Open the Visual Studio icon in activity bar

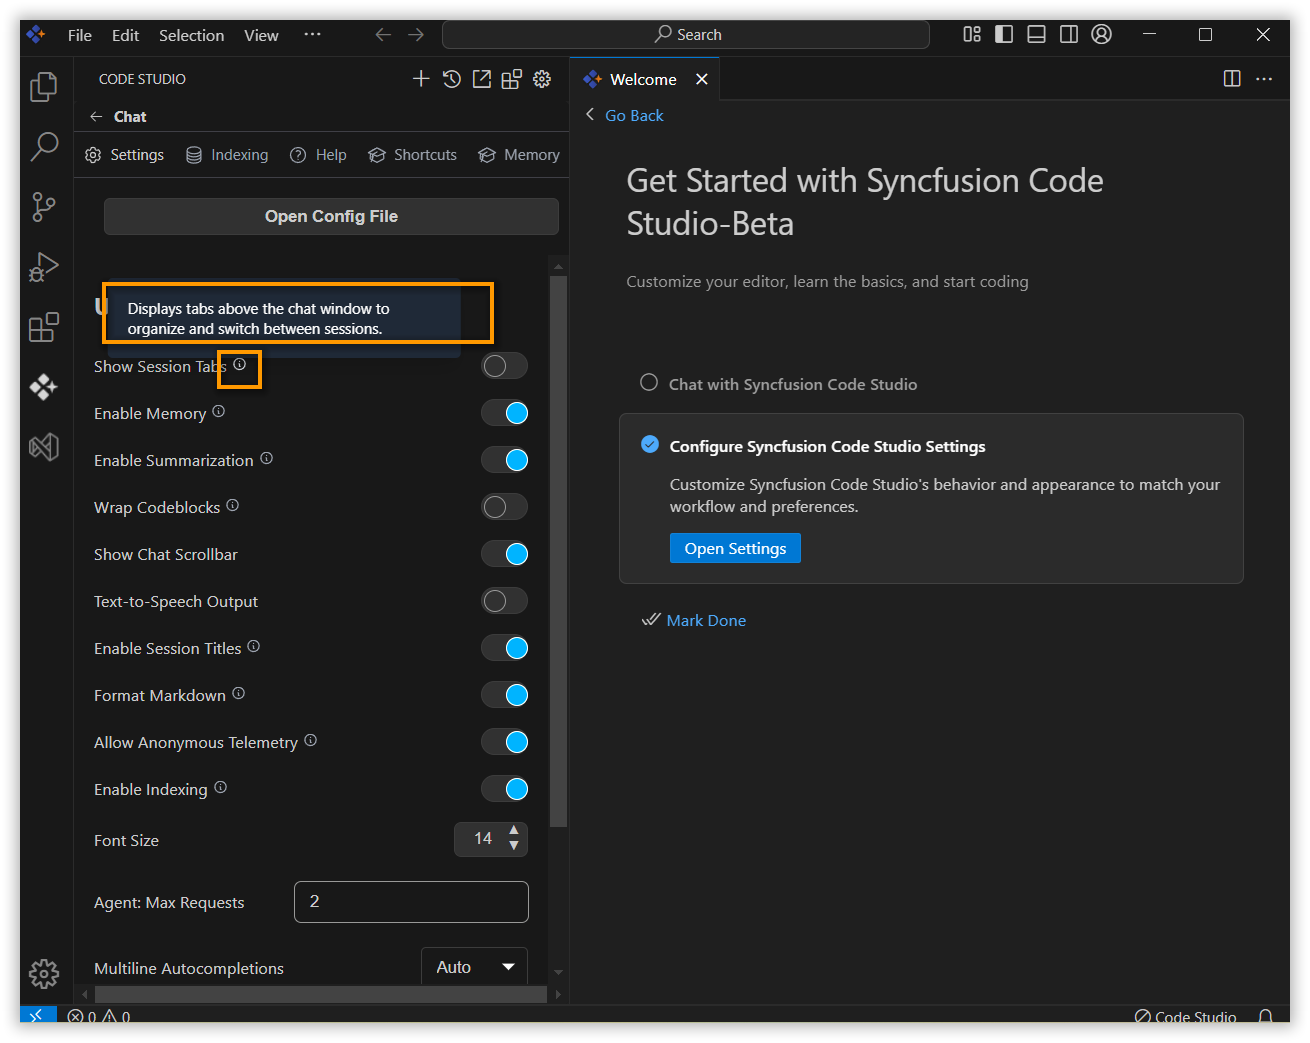[x=43, y=447]
